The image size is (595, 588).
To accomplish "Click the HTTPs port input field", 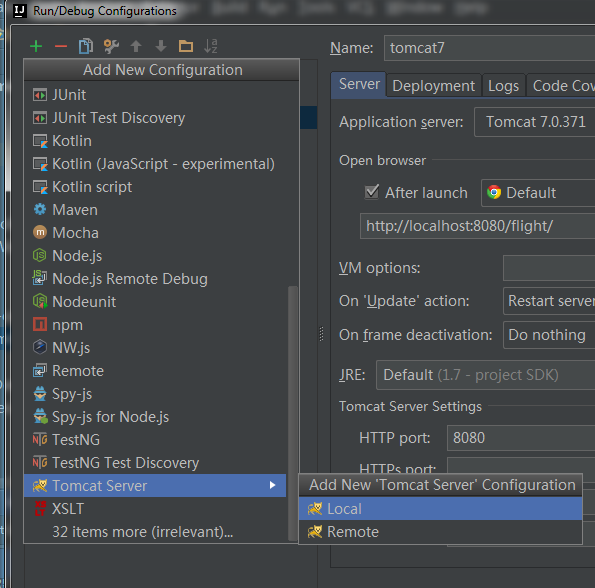I will click(x=521, y=466).
